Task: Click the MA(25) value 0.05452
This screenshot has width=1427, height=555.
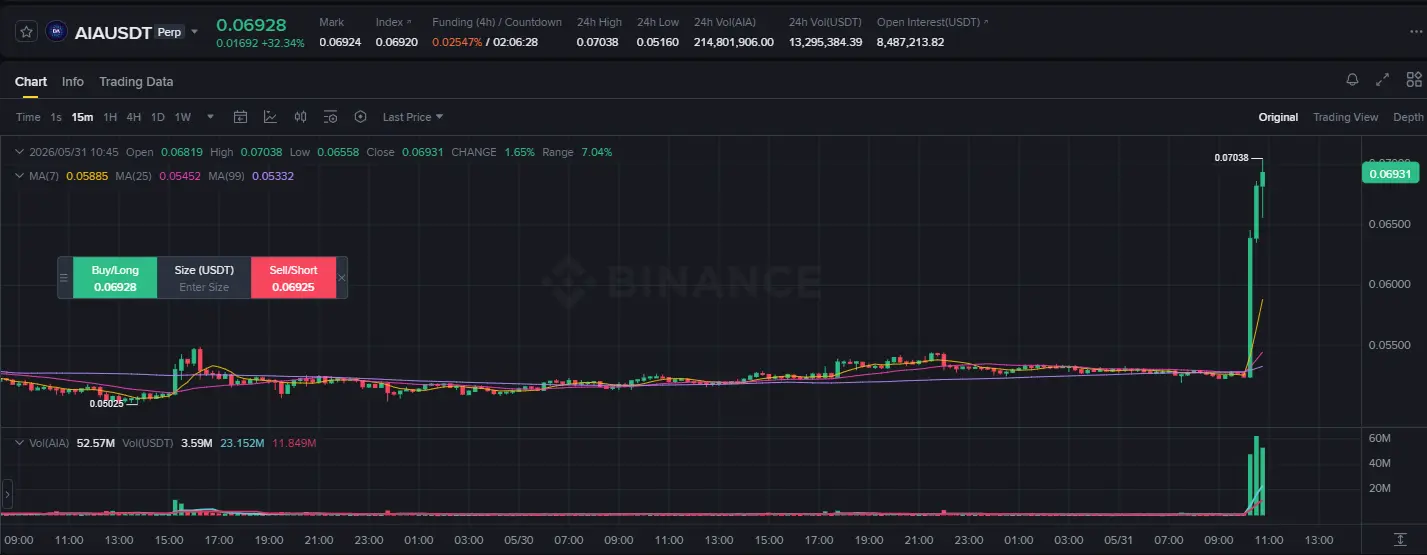Action: [180, 176]
